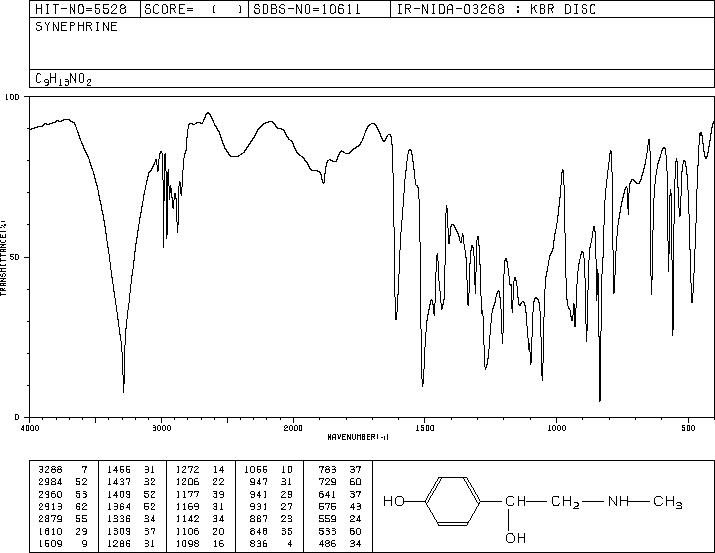
Task: Click the 2000 tick label on the x-axis
Action: pyautogui.click(x=293, y=428)
